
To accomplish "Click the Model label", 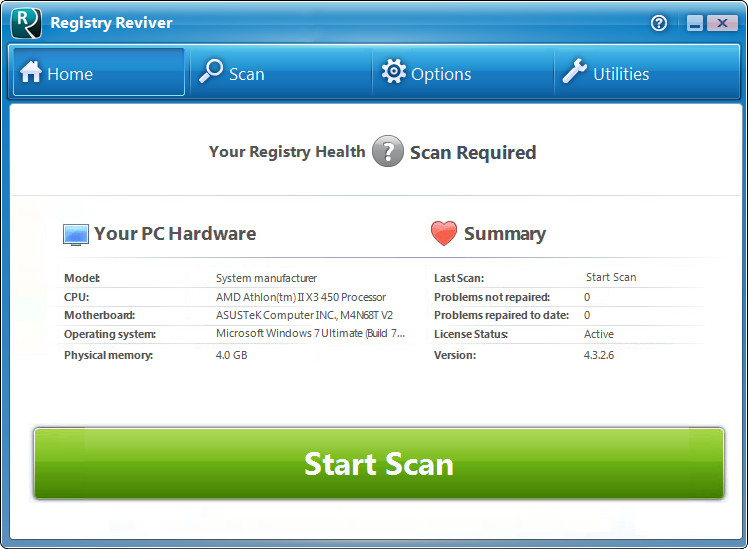I will (82, 278).
